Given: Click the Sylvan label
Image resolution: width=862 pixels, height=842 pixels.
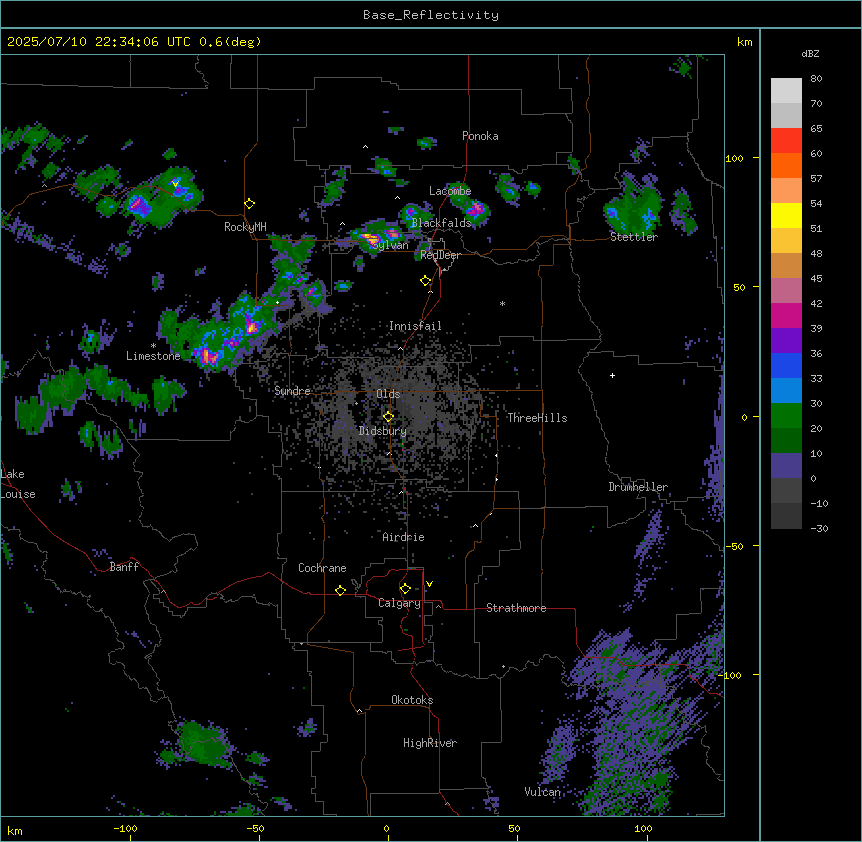Looking at the screenshot, I should [390, 245].
